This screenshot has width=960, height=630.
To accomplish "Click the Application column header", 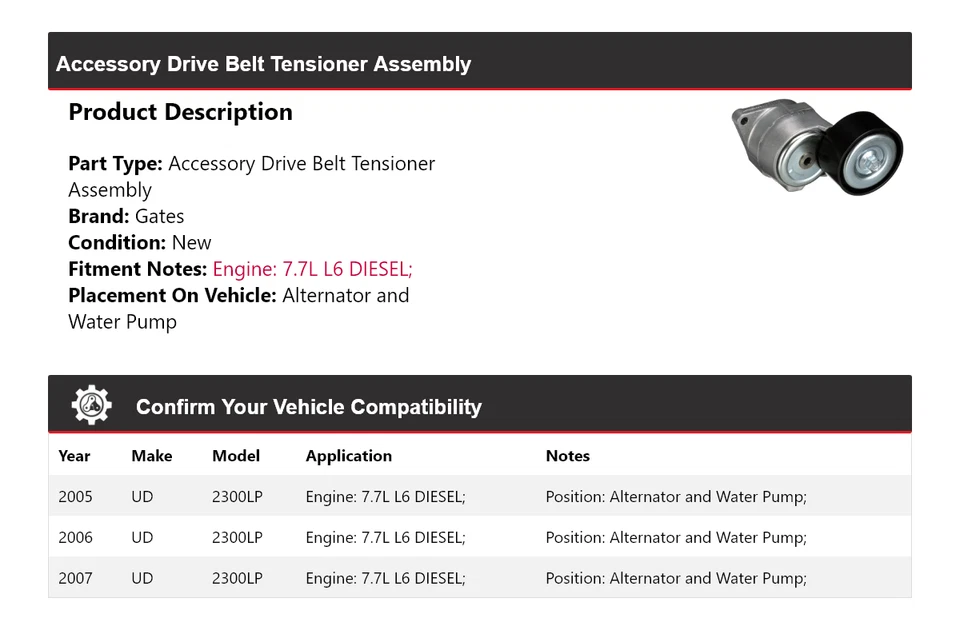I will [x=348, y=456].
